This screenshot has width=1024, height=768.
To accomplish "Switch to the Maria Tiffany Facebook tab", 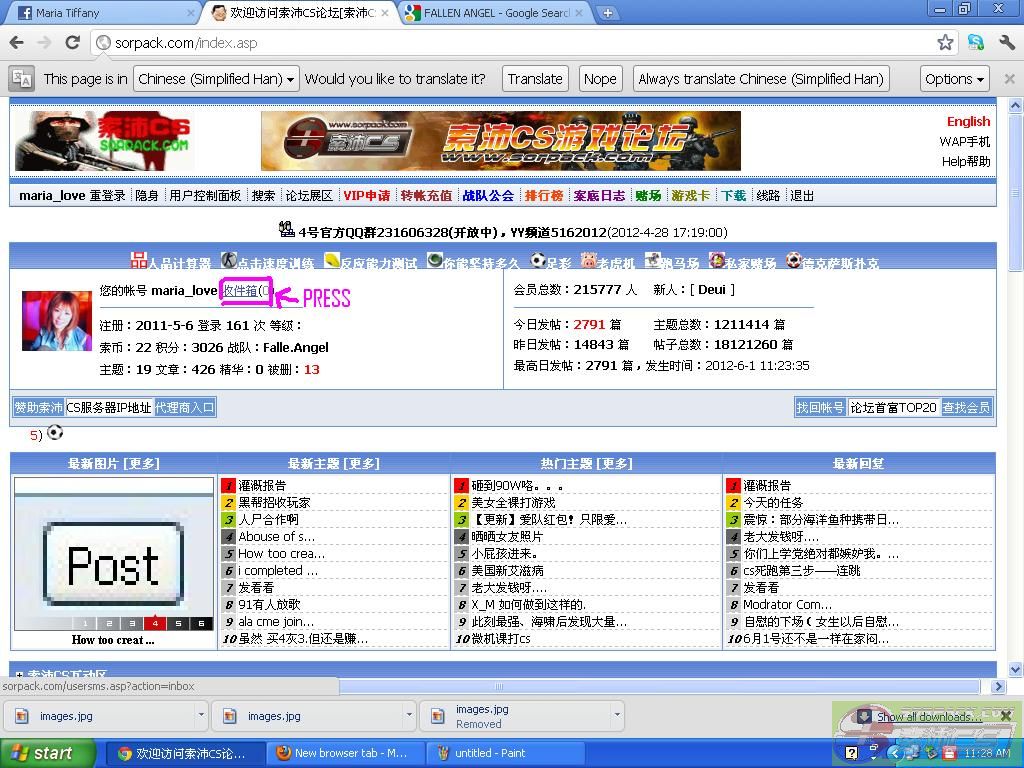I will coord(100,13).
